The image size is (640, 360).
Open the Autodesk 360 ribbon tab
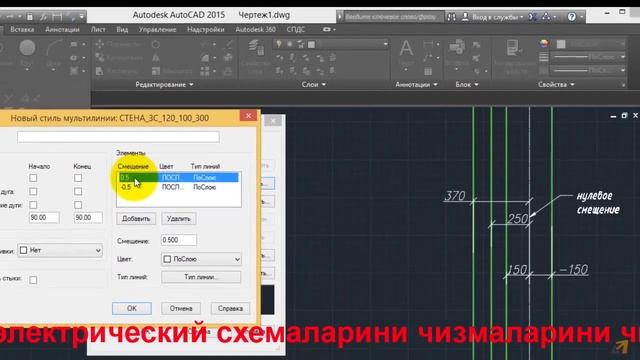256,29
